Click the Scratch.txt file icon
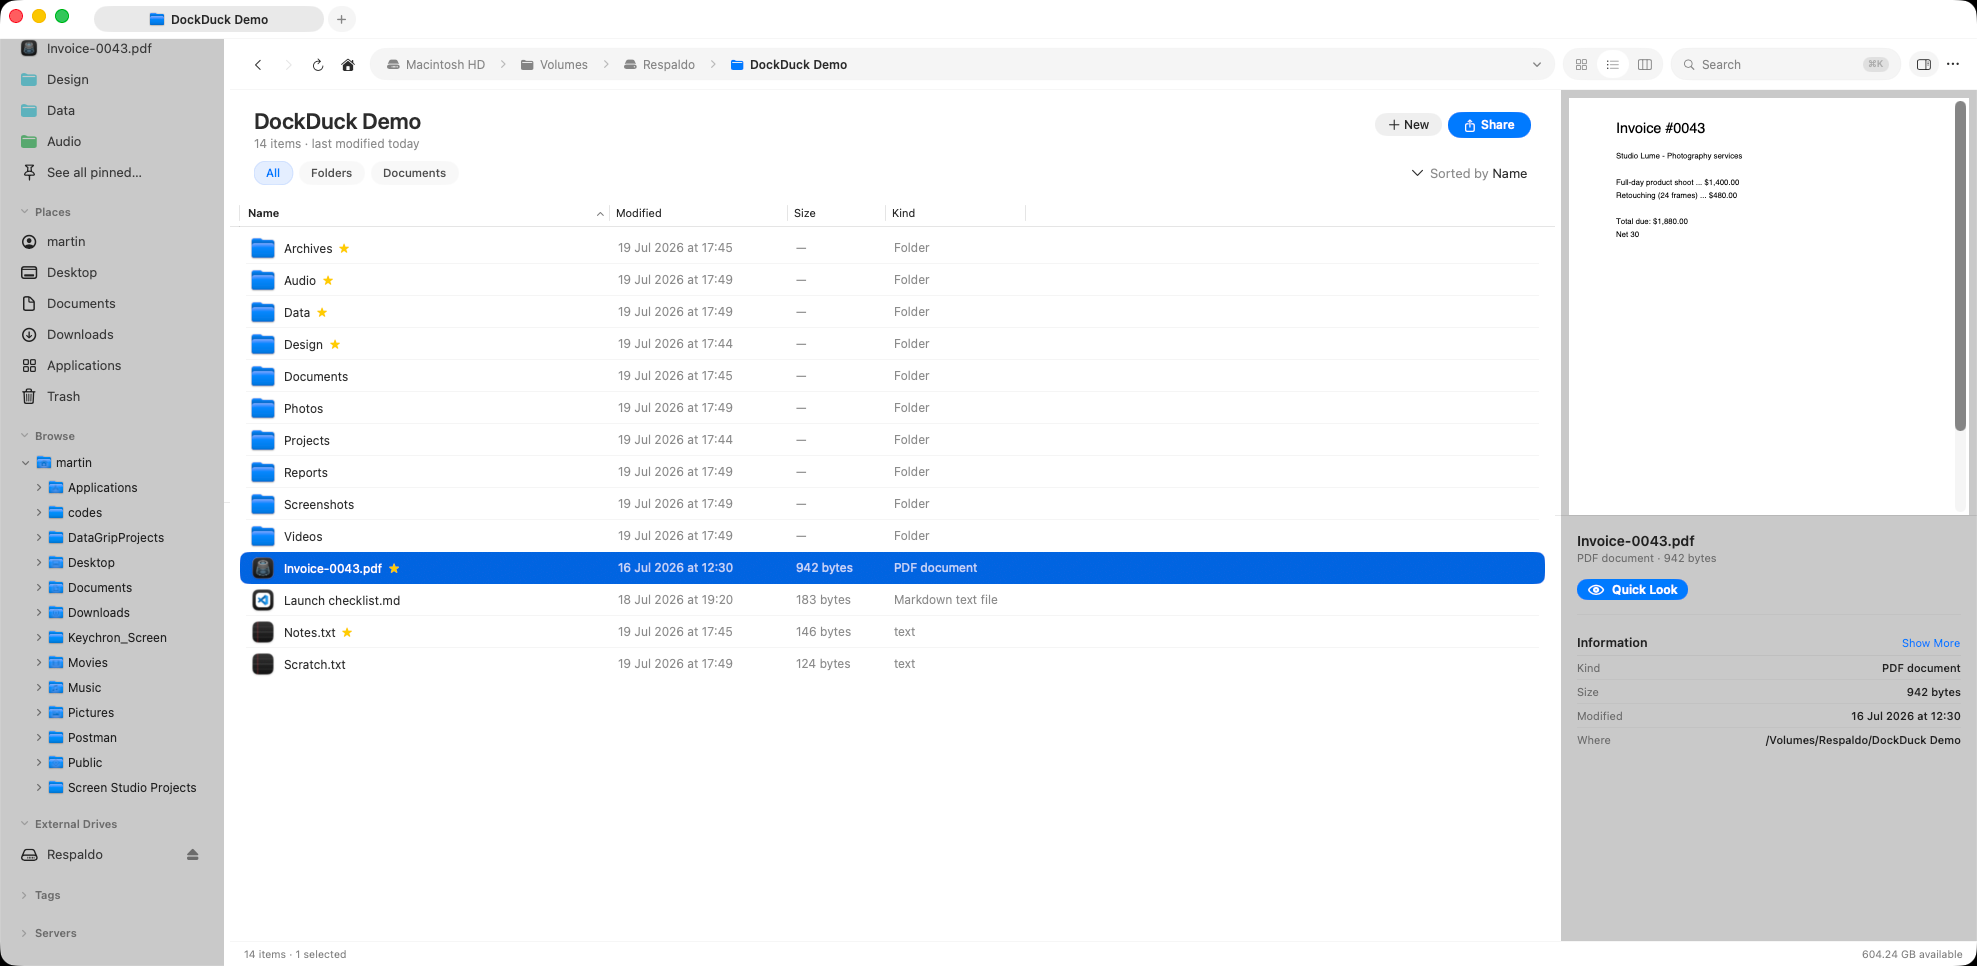This screenshot has height=966, width=1977. click(x=263, y=664)
